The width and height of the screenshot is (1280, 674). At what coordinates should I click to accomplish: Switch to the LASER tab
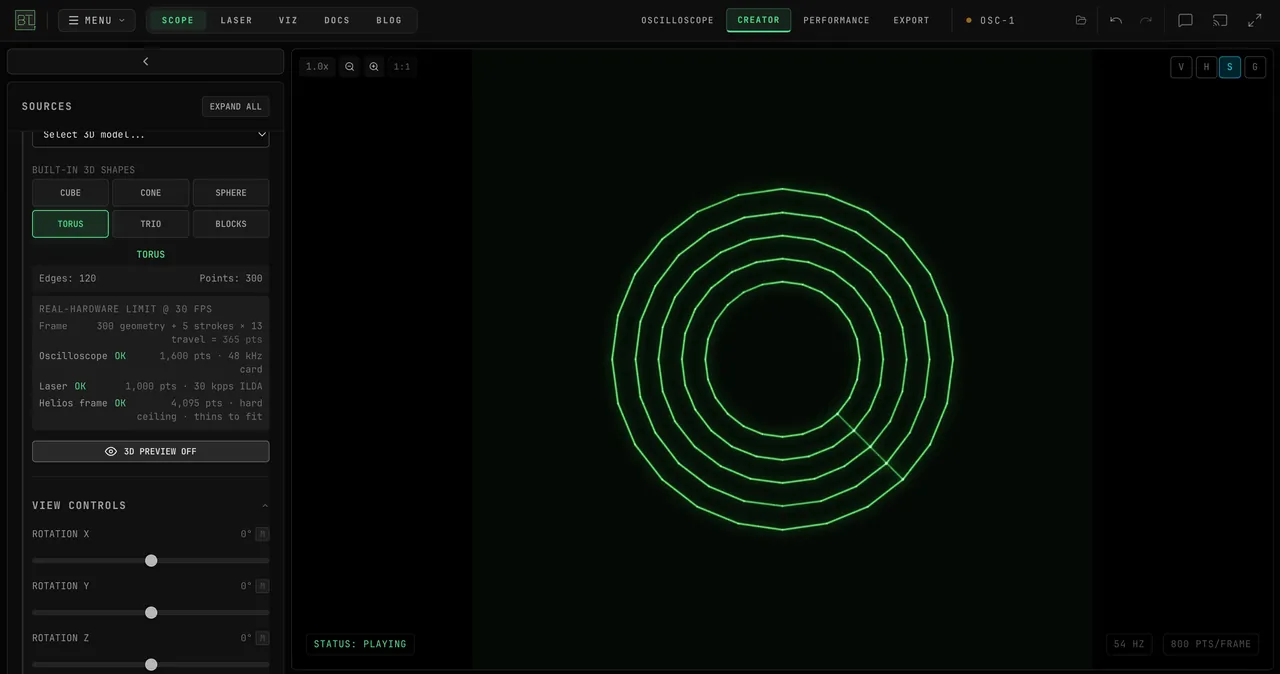pyautogui.click(x=237, y=20)
